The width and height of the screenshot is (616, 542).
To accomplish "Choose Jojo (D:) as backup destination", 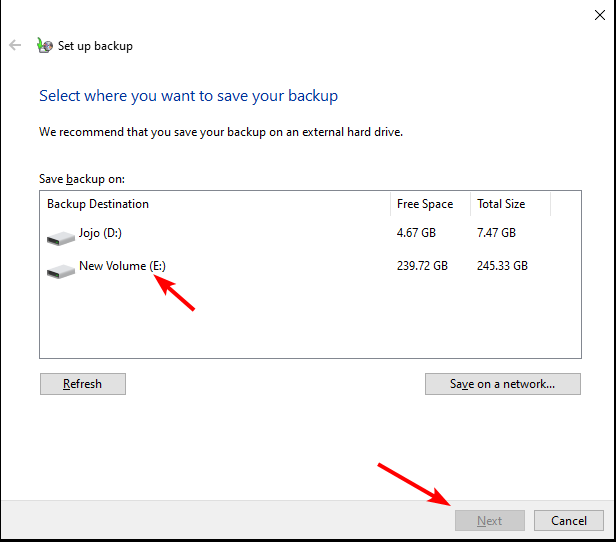I will 100,233.
